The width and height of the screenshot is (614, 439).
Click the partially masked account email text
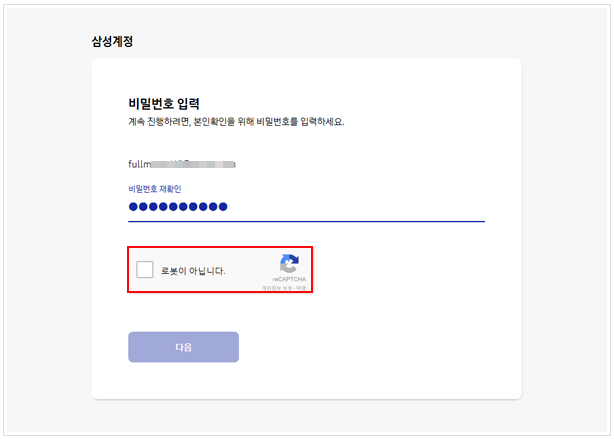click(x=182, y=164)
